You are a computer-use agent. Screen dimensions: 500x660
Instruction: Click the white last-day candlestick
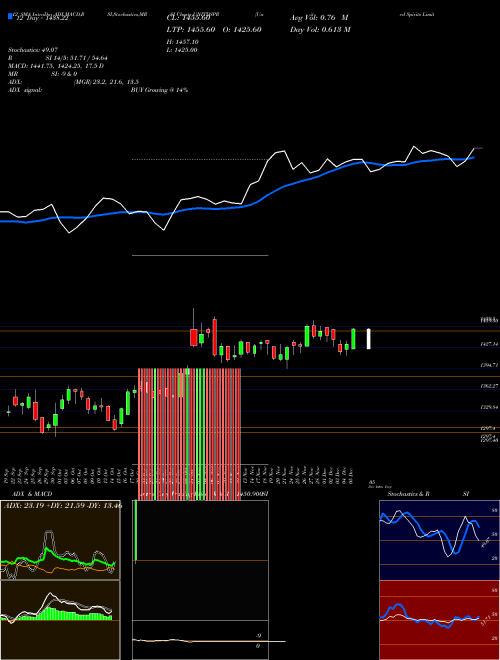click(x=369, y=339)
